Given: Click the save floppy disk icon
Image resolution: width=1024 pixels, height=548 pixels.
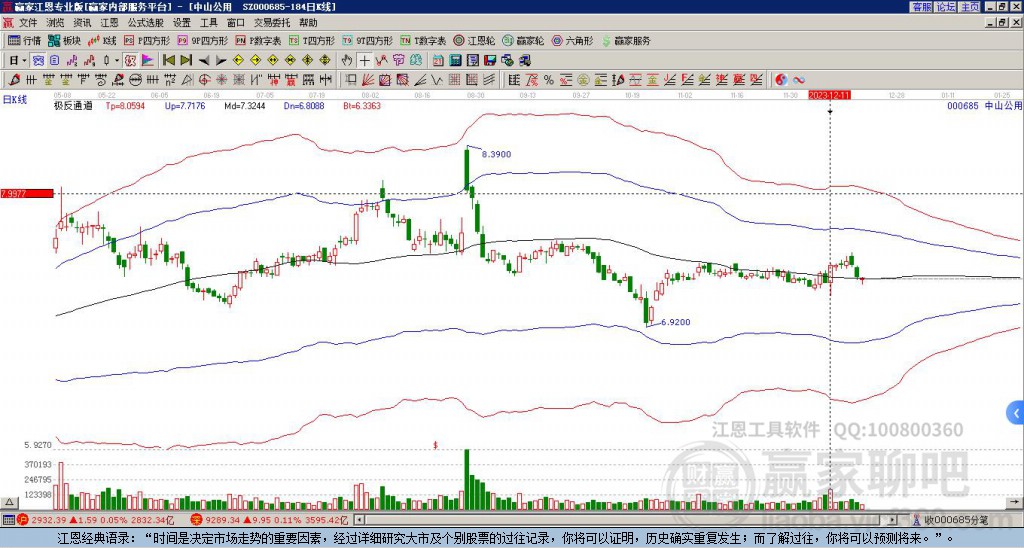Looking at the screenshot, I should (490, 61).
